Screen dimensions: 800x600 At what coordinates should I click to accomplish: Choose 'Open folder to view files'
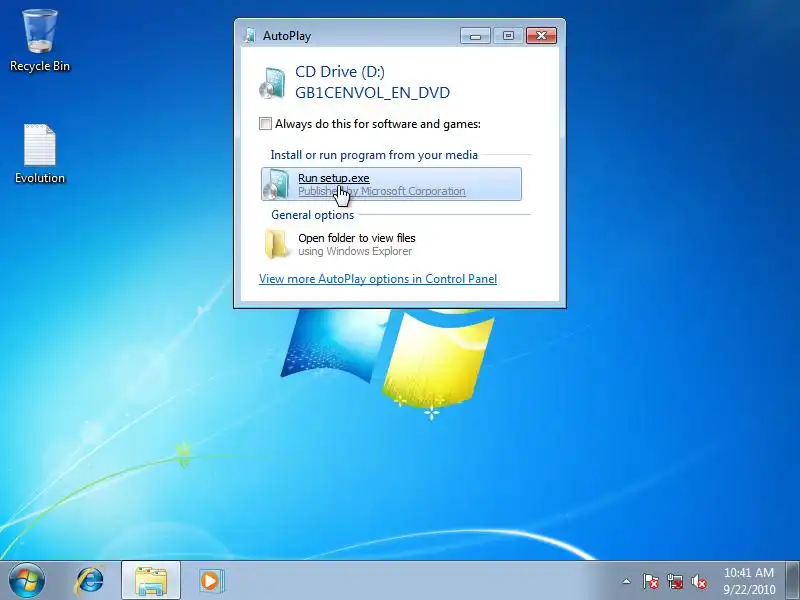point(391,244)
